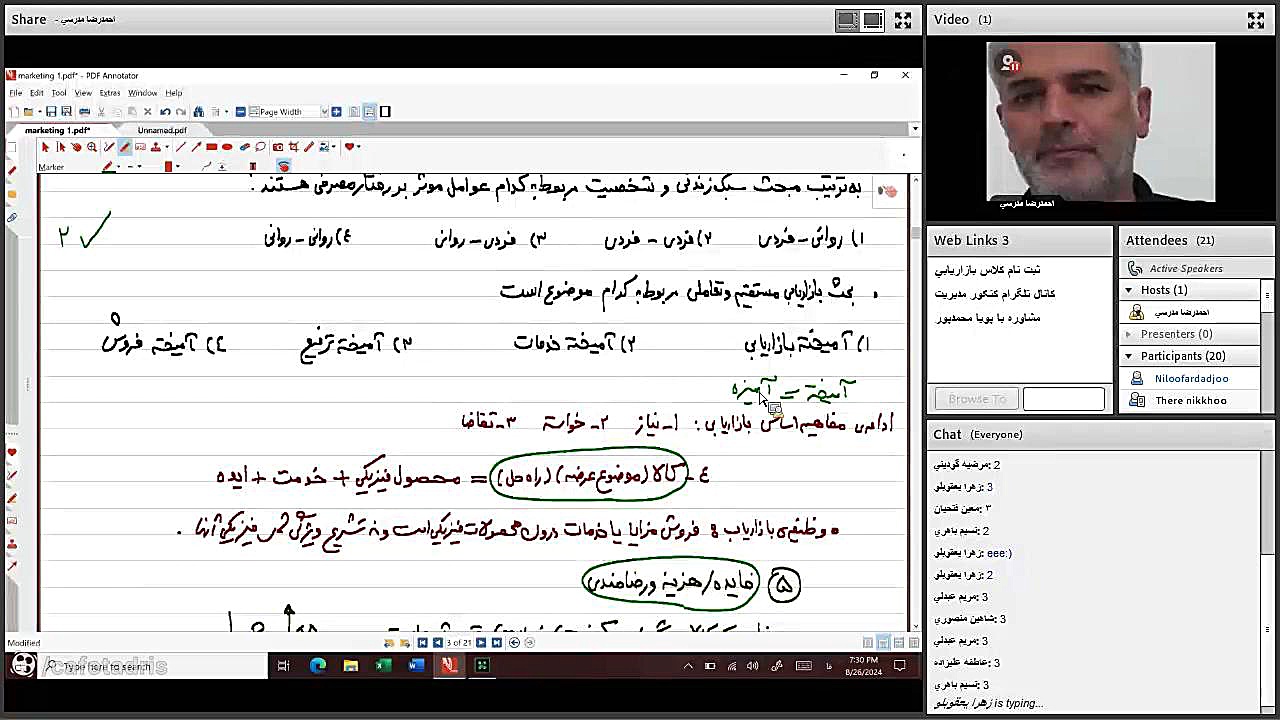1280x720 pixels.
Task: Go to next page in PDF Annotator
Action: [481, 643]
